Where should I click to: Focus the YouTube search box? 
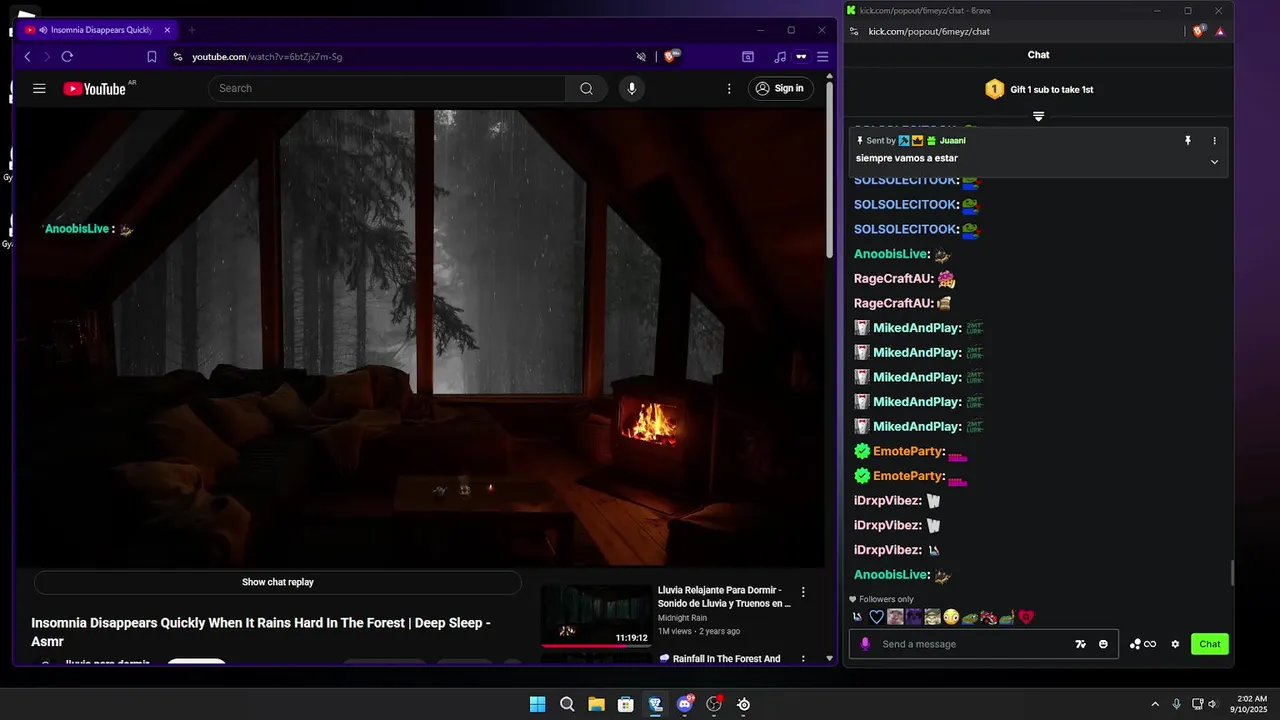387,89
